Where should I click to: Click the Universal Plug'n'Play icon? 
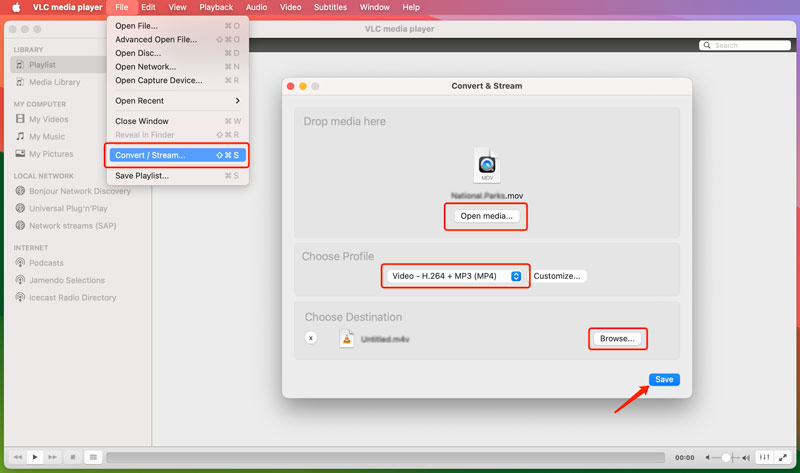tap(20, 208)
